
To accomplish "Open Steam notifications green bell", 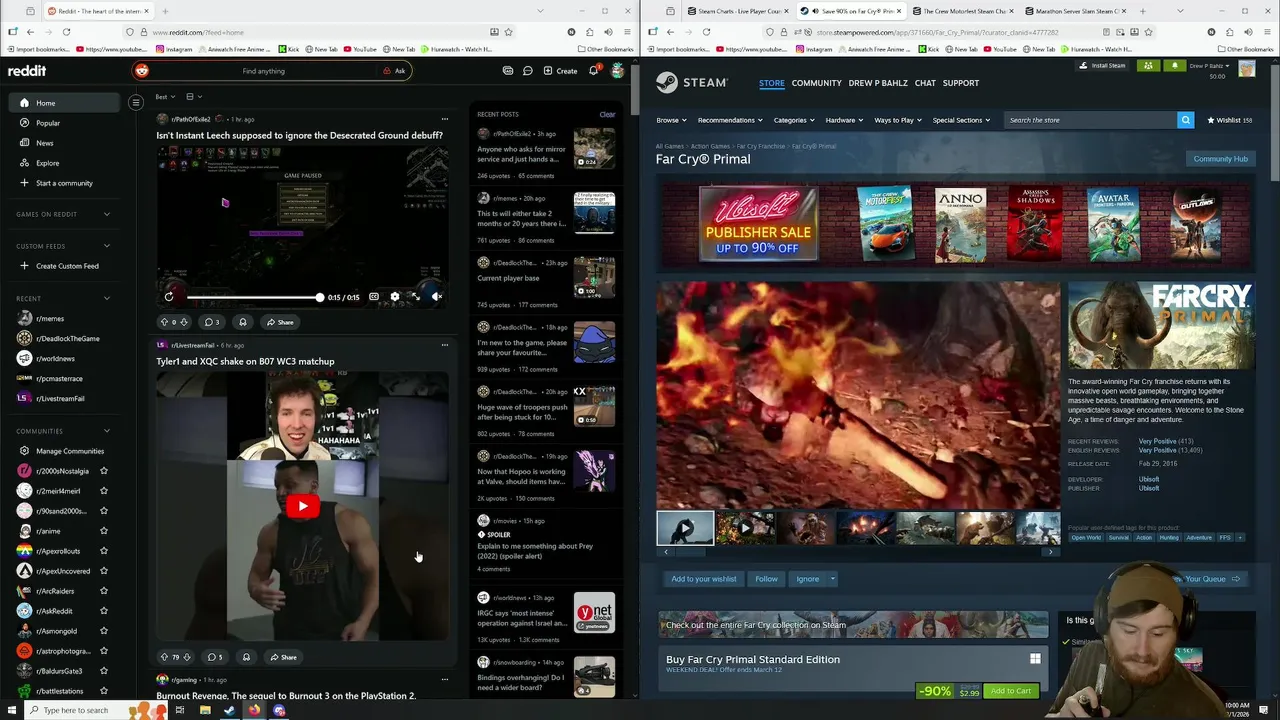I will (x=1174, y=66).
